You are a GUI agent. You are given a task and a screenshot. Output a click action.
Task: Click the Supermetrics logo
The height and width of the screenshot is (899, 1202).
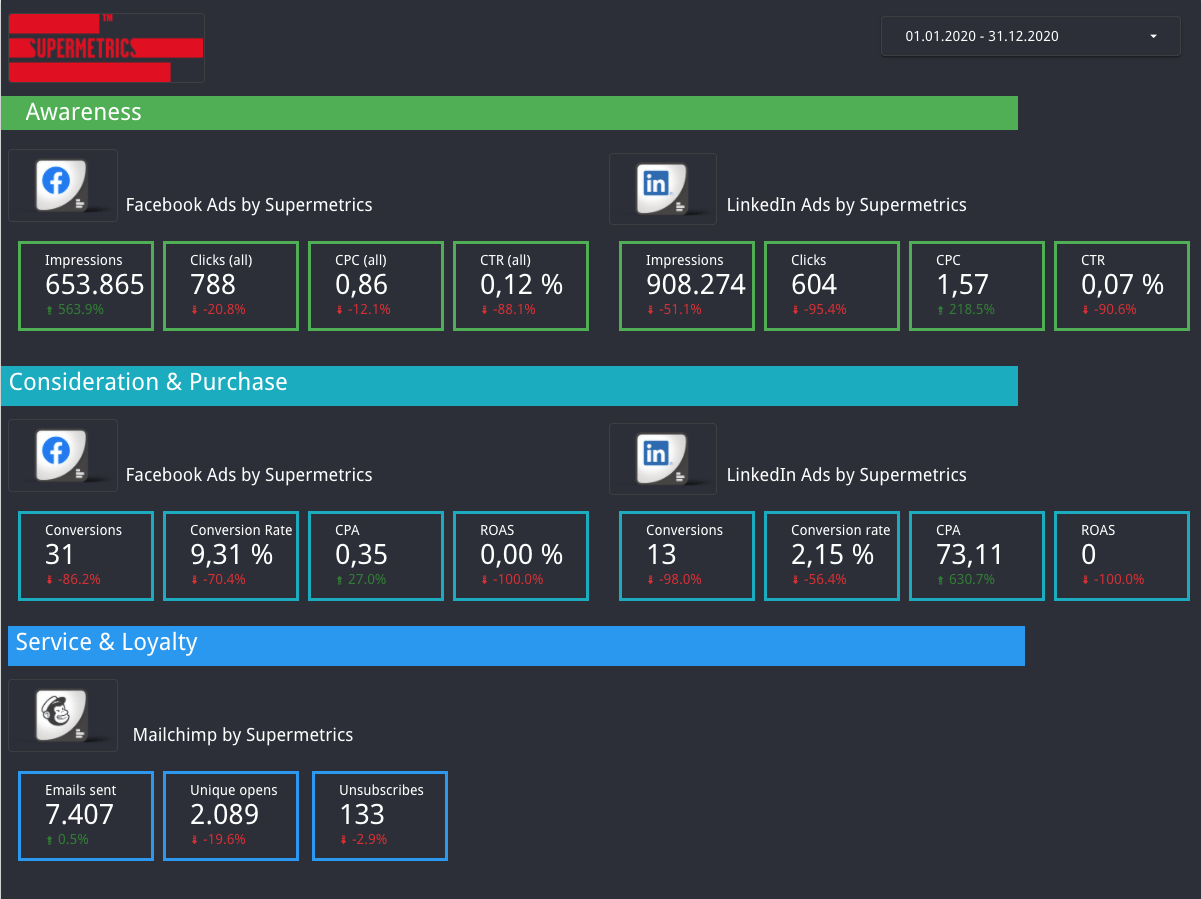pyautogui.click(x=106, y=48)
